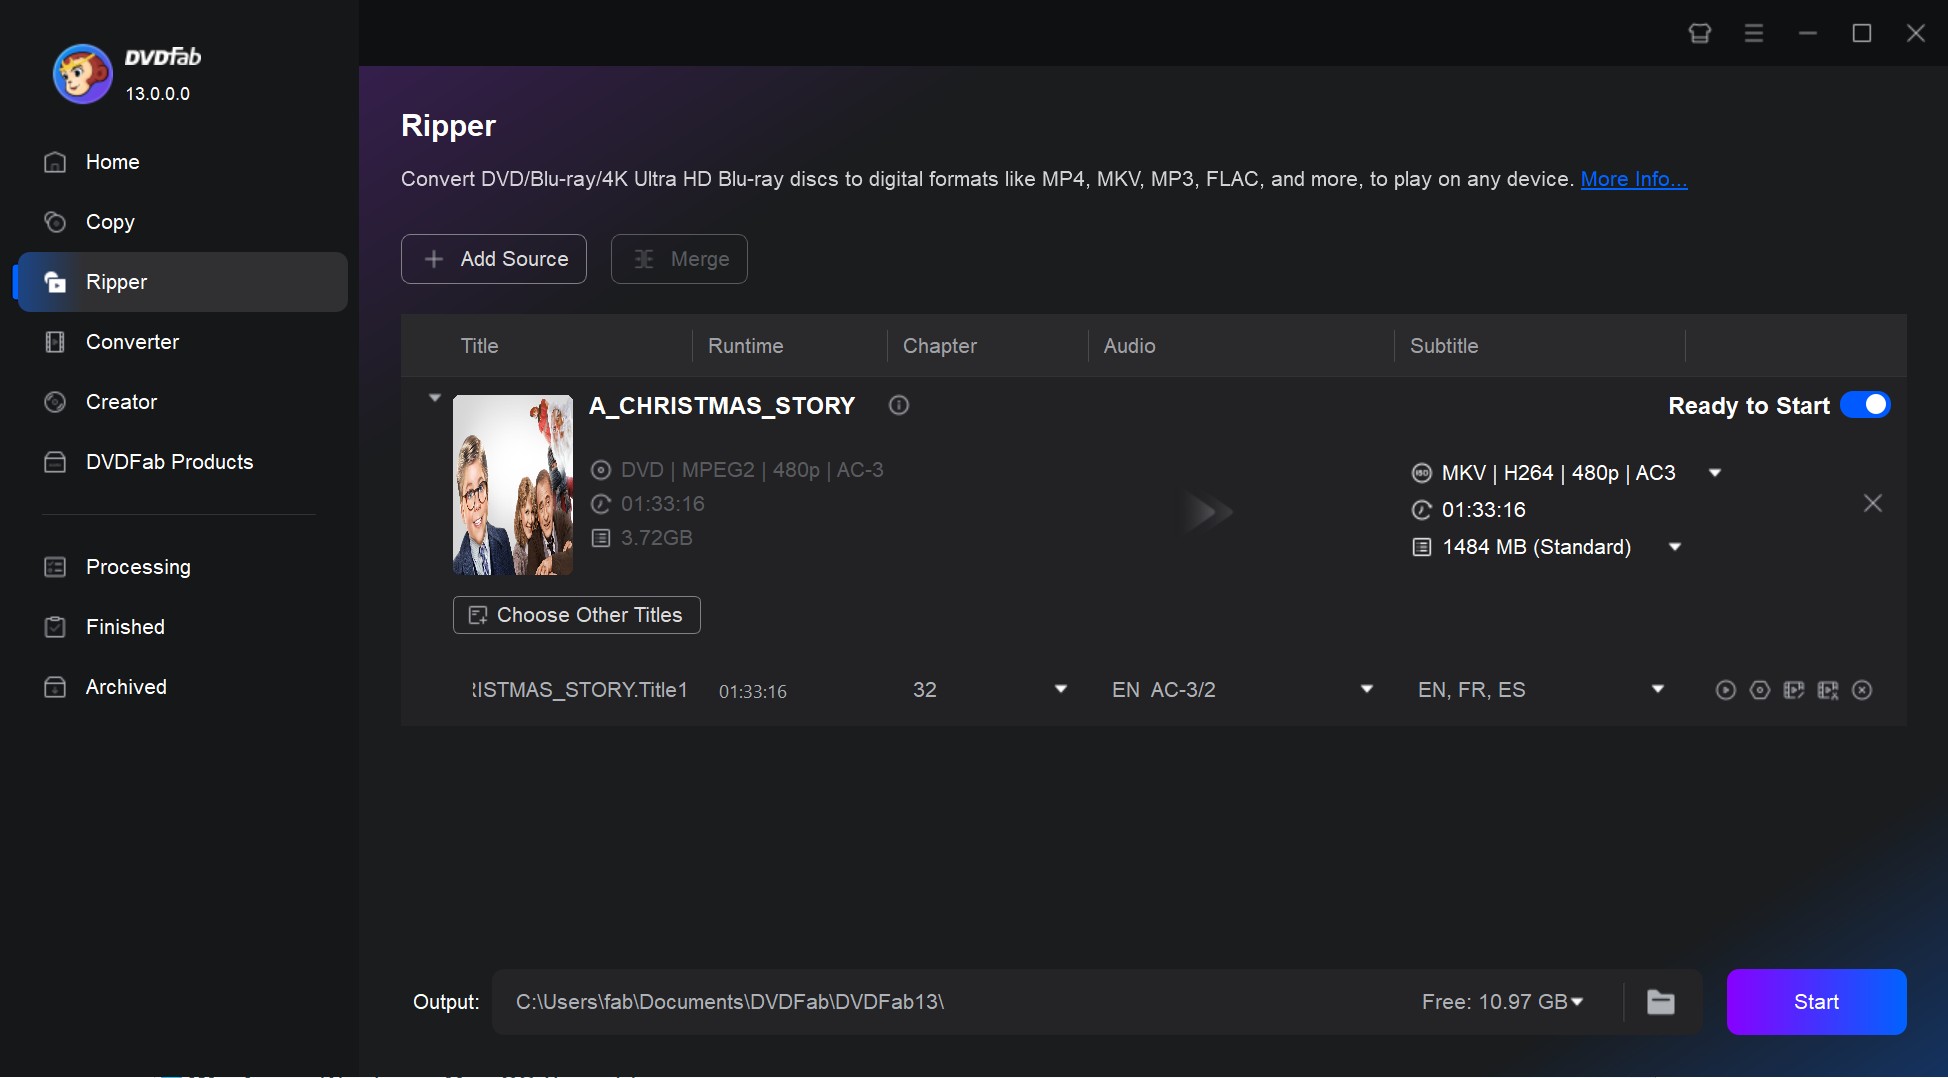This screenshot has width=1948, height=1078.
Task: Open the chapter selection dropdown
Action: pyautogui.click(x=1060, y=690)
